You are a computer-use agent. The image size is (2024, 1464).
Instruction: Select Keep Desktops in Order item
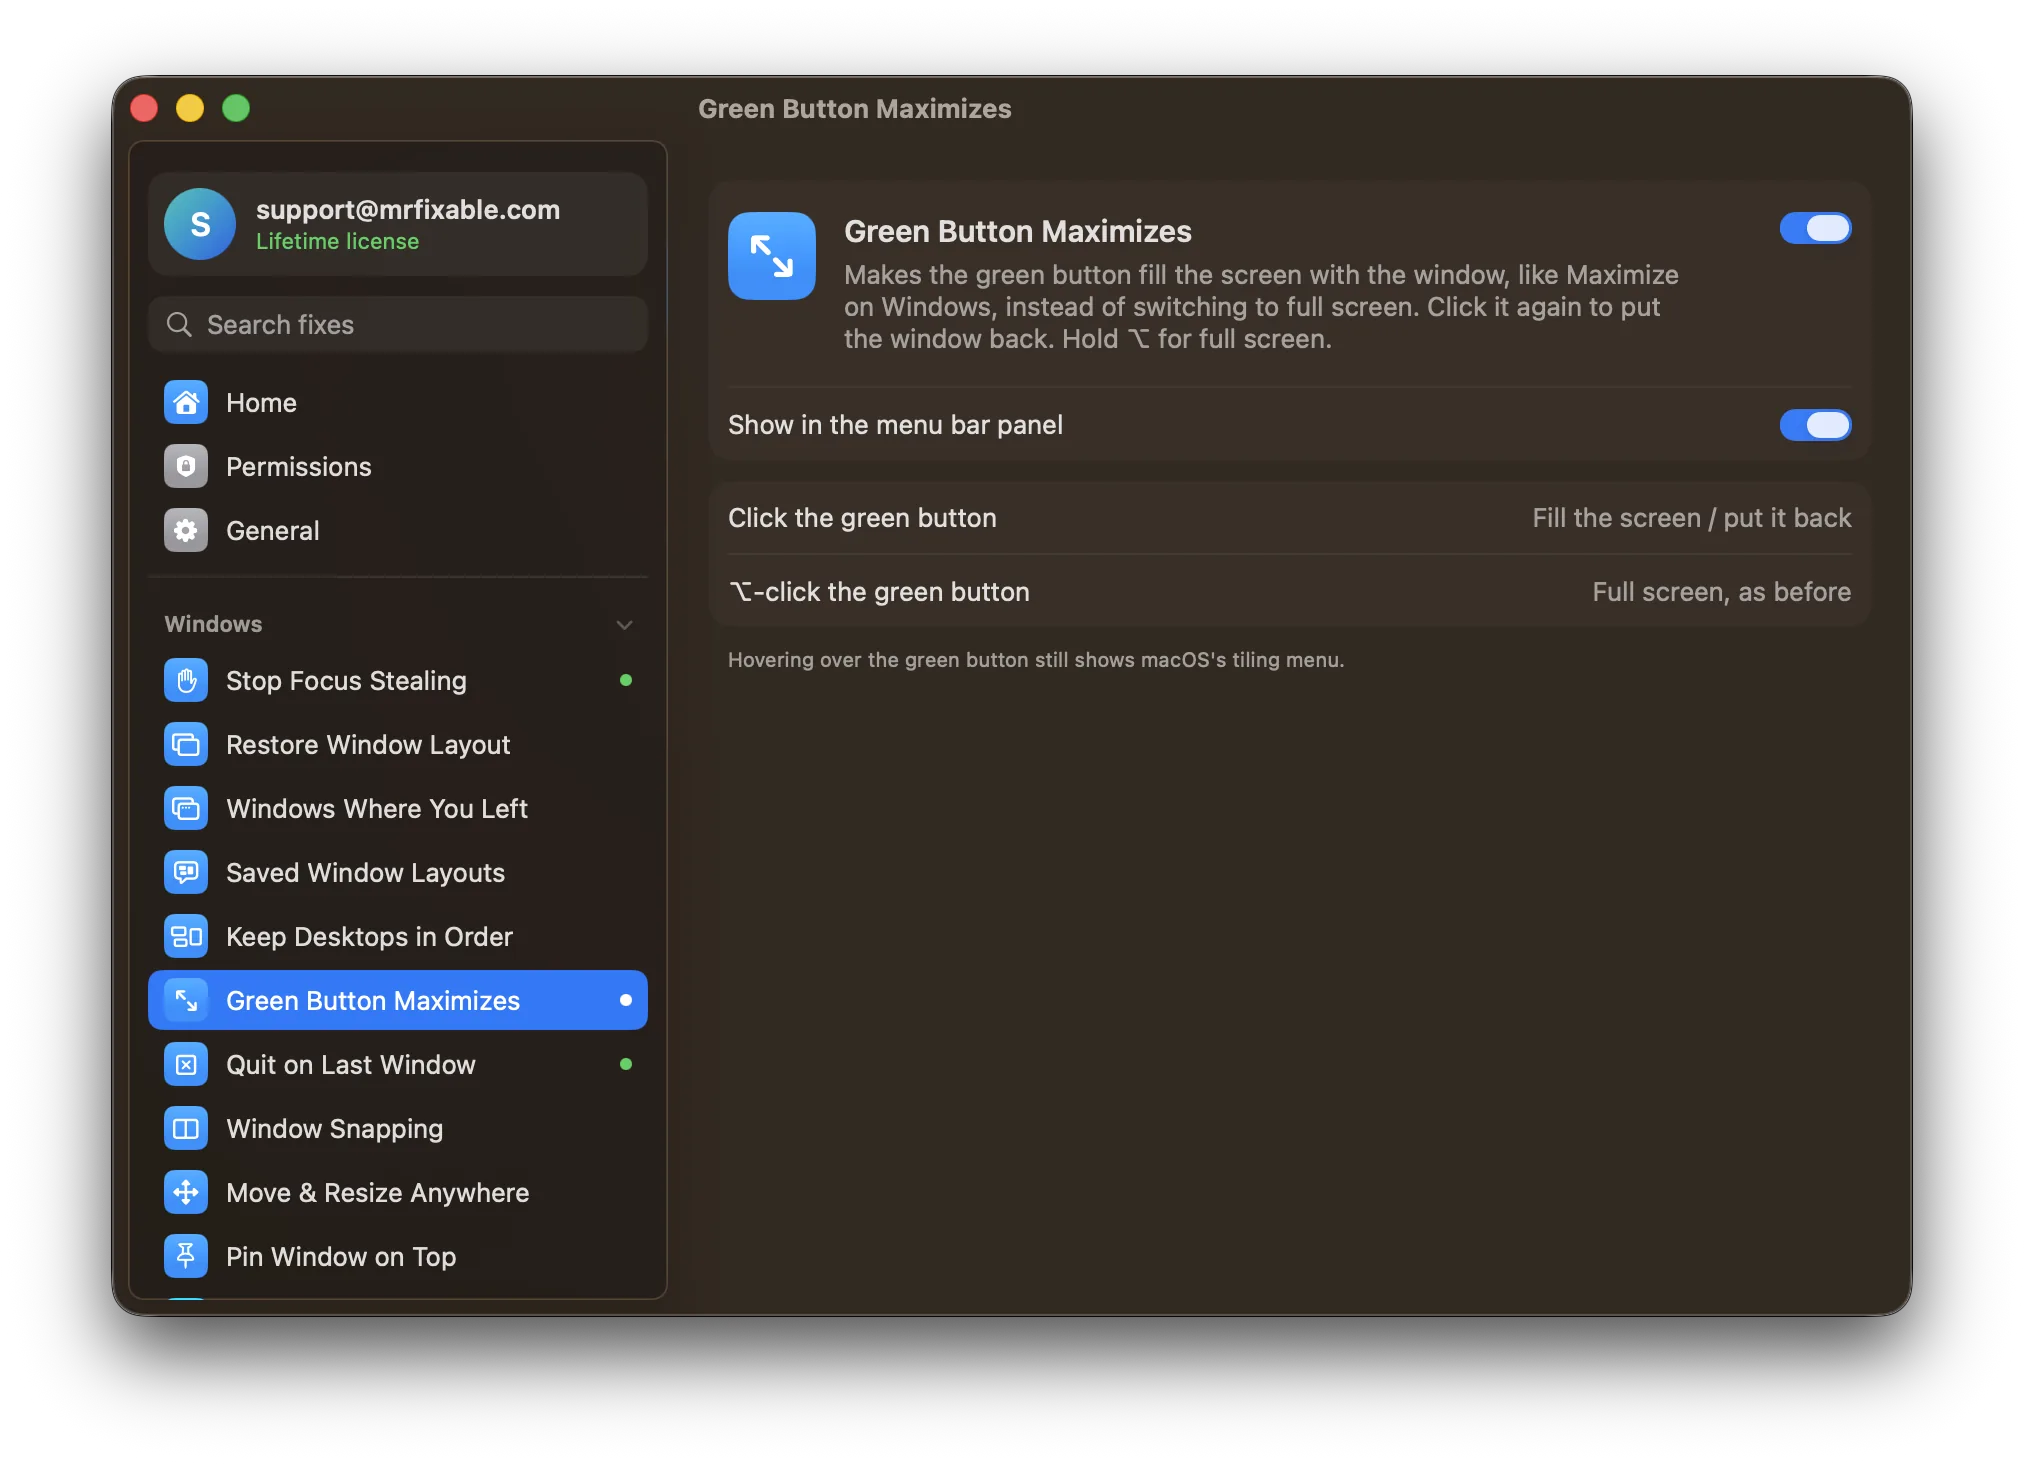click(x=398, y=936)
